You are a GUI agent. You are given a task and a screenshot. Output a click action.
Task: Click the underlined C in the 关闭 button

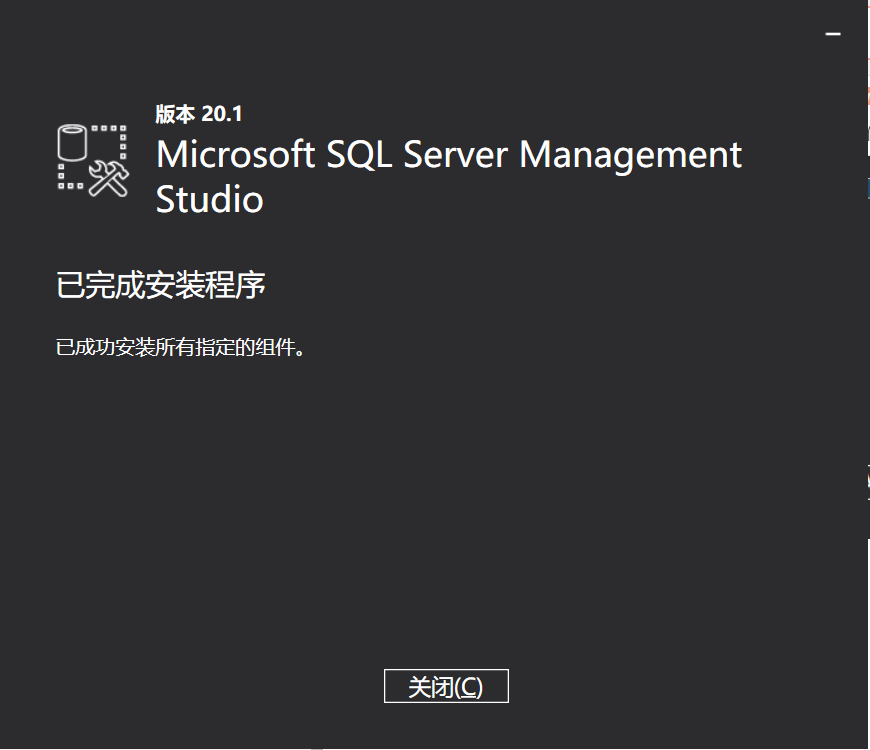point(469,688)
